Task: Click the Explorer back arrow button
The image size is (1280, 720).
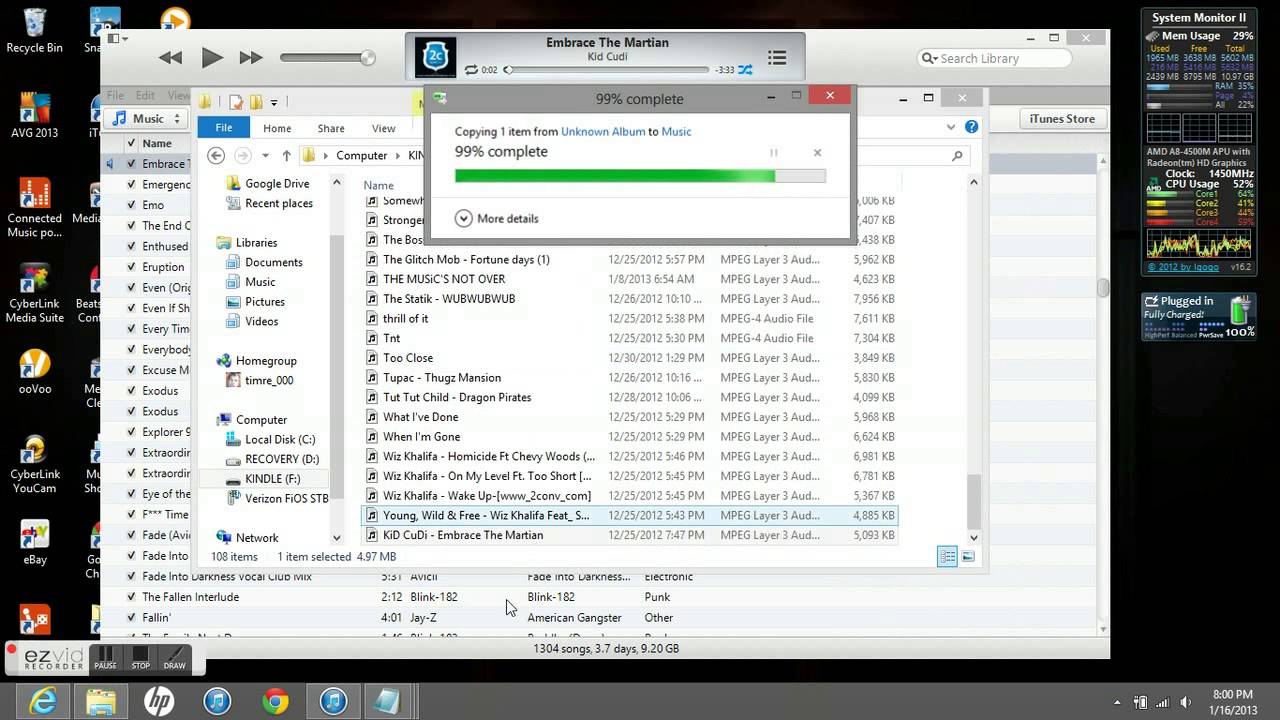Action: coord(216,155)
